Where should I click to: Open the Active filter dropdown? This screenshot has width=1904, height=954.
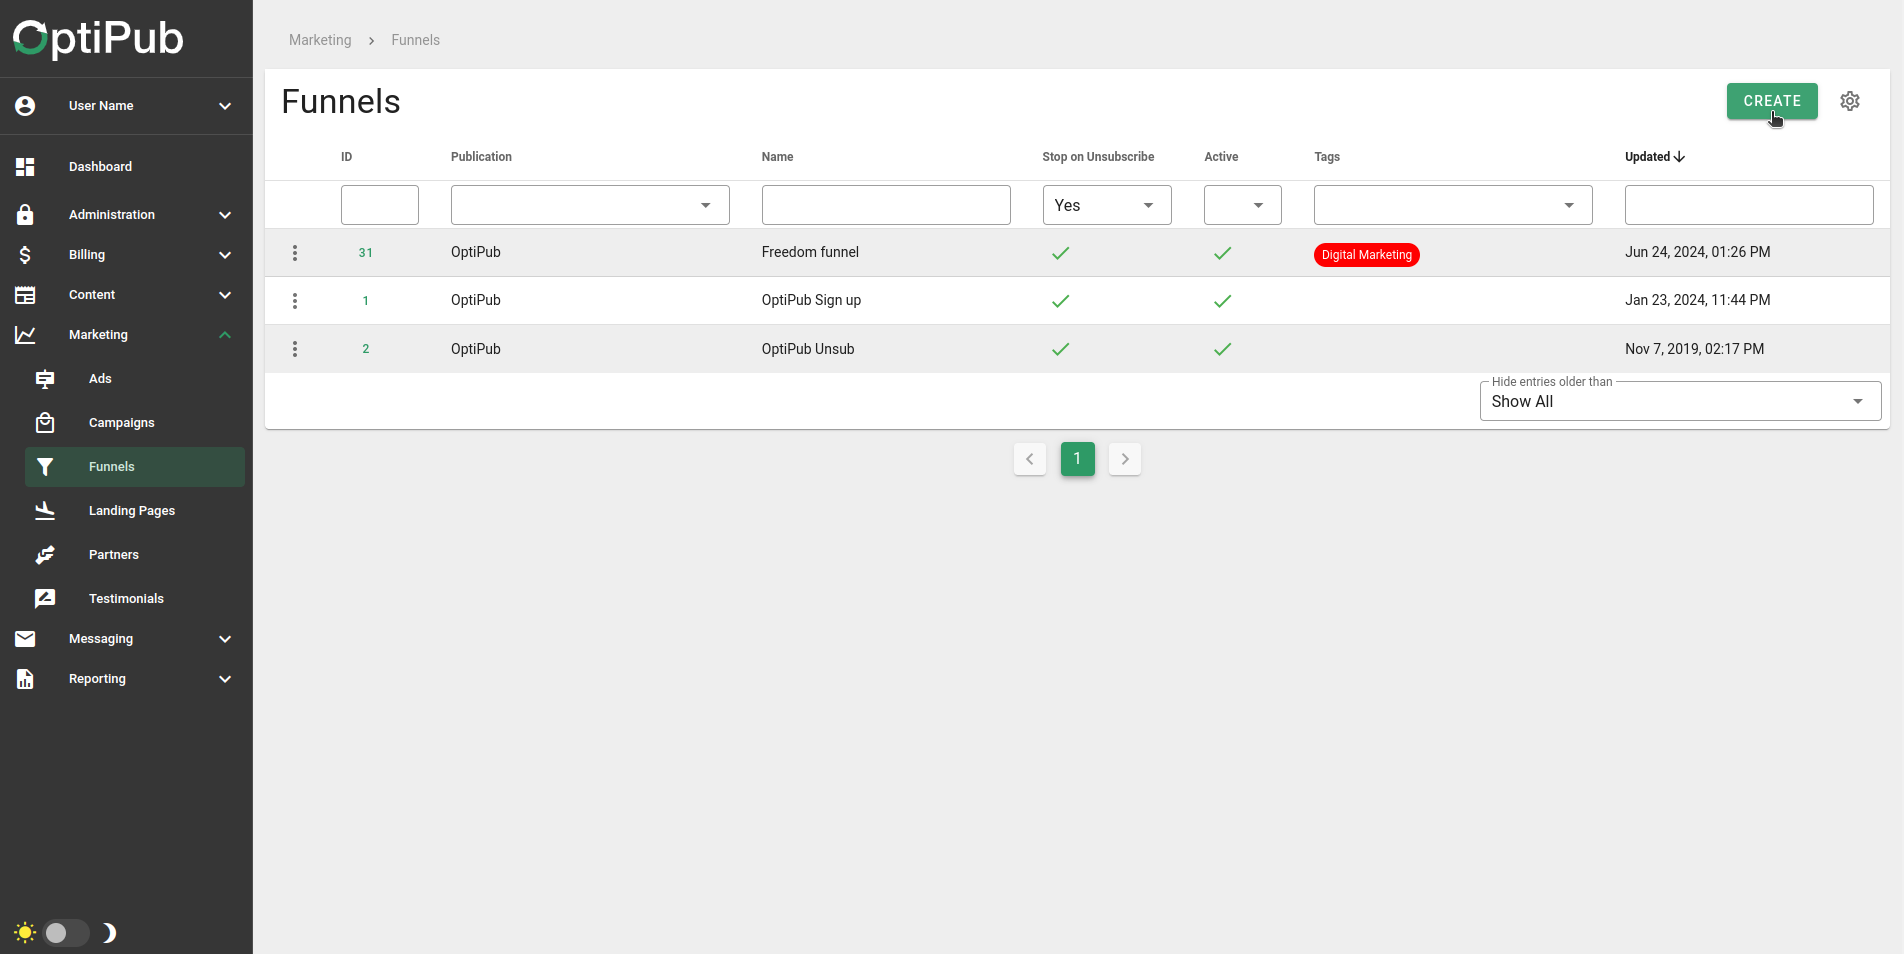point(1243,205)
